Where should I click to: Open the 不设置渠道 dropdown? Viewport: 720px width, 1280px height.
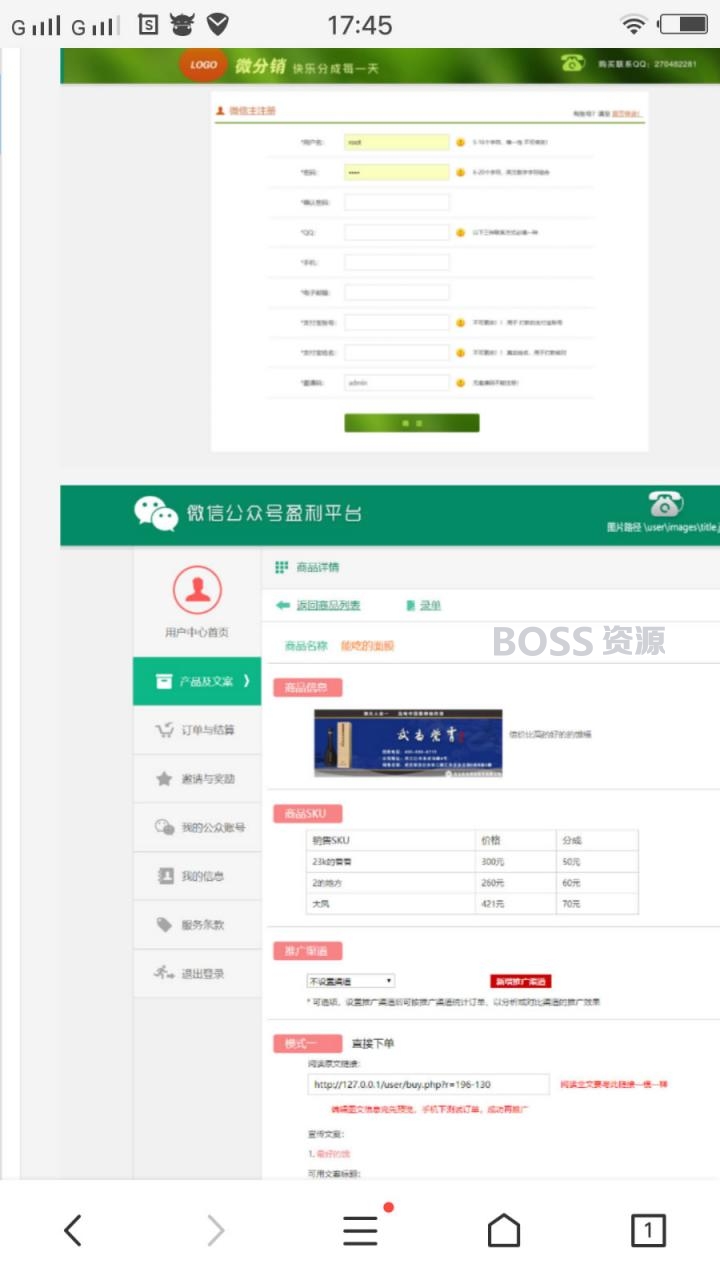350,981
